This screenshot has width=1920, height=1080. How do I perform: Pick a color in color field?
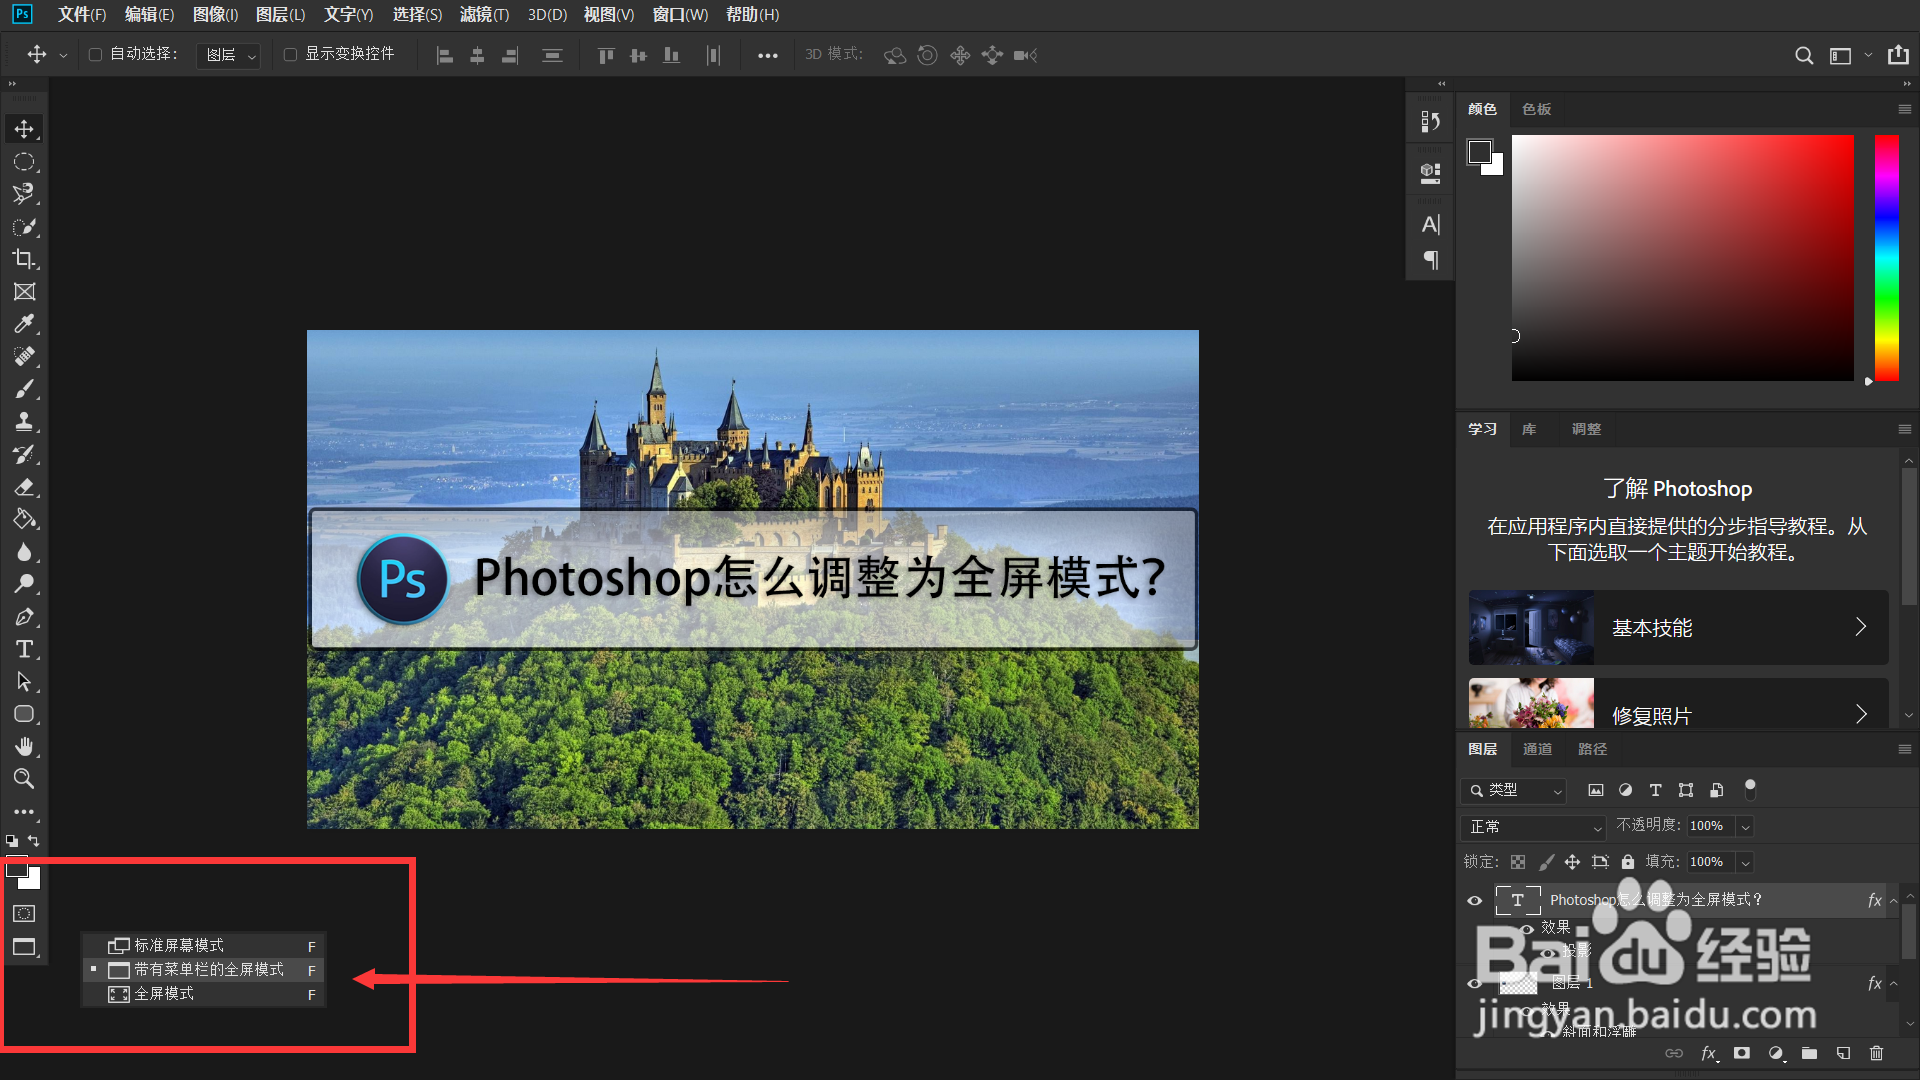1682,258
